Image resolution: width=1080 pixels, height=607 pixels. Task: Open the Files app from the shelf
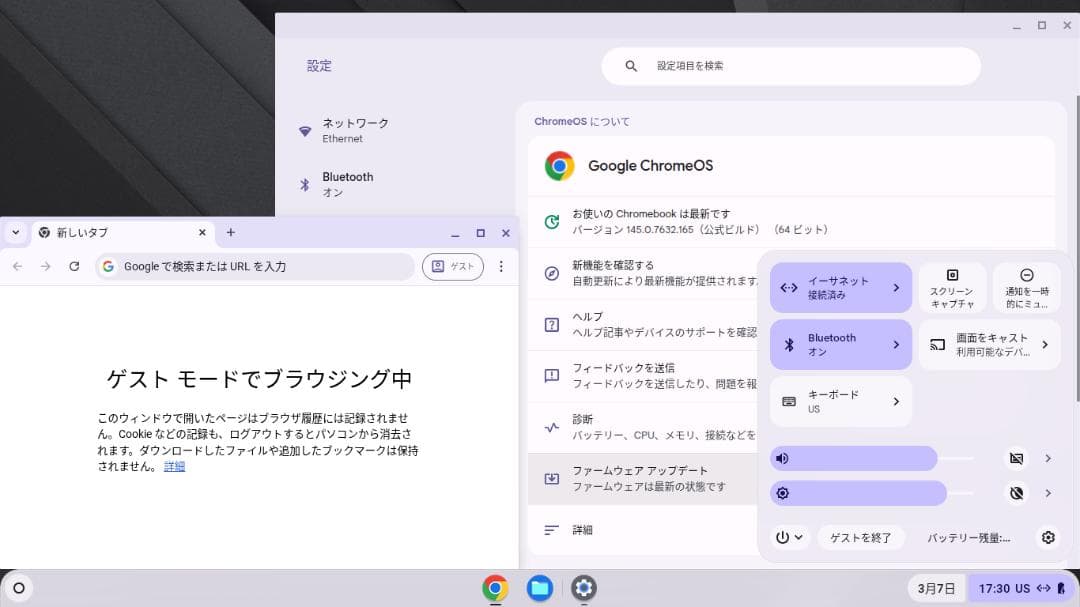539,588
